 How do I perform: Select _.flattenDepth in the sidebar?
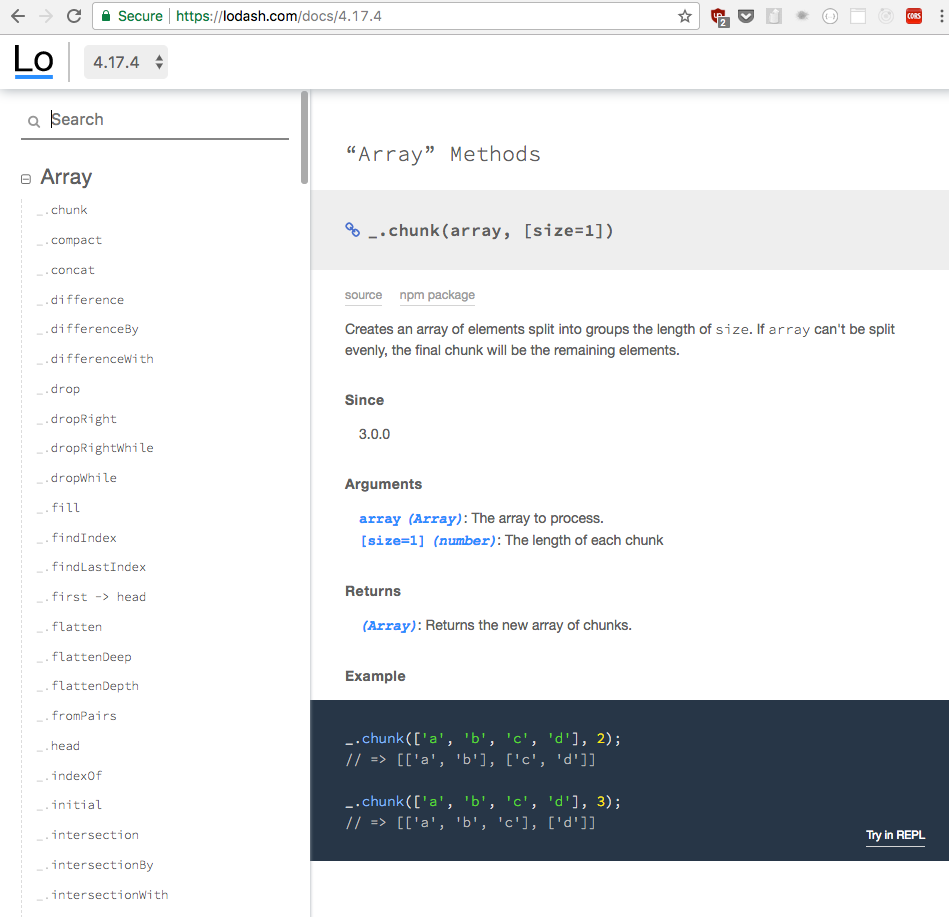tap(88, 686)
